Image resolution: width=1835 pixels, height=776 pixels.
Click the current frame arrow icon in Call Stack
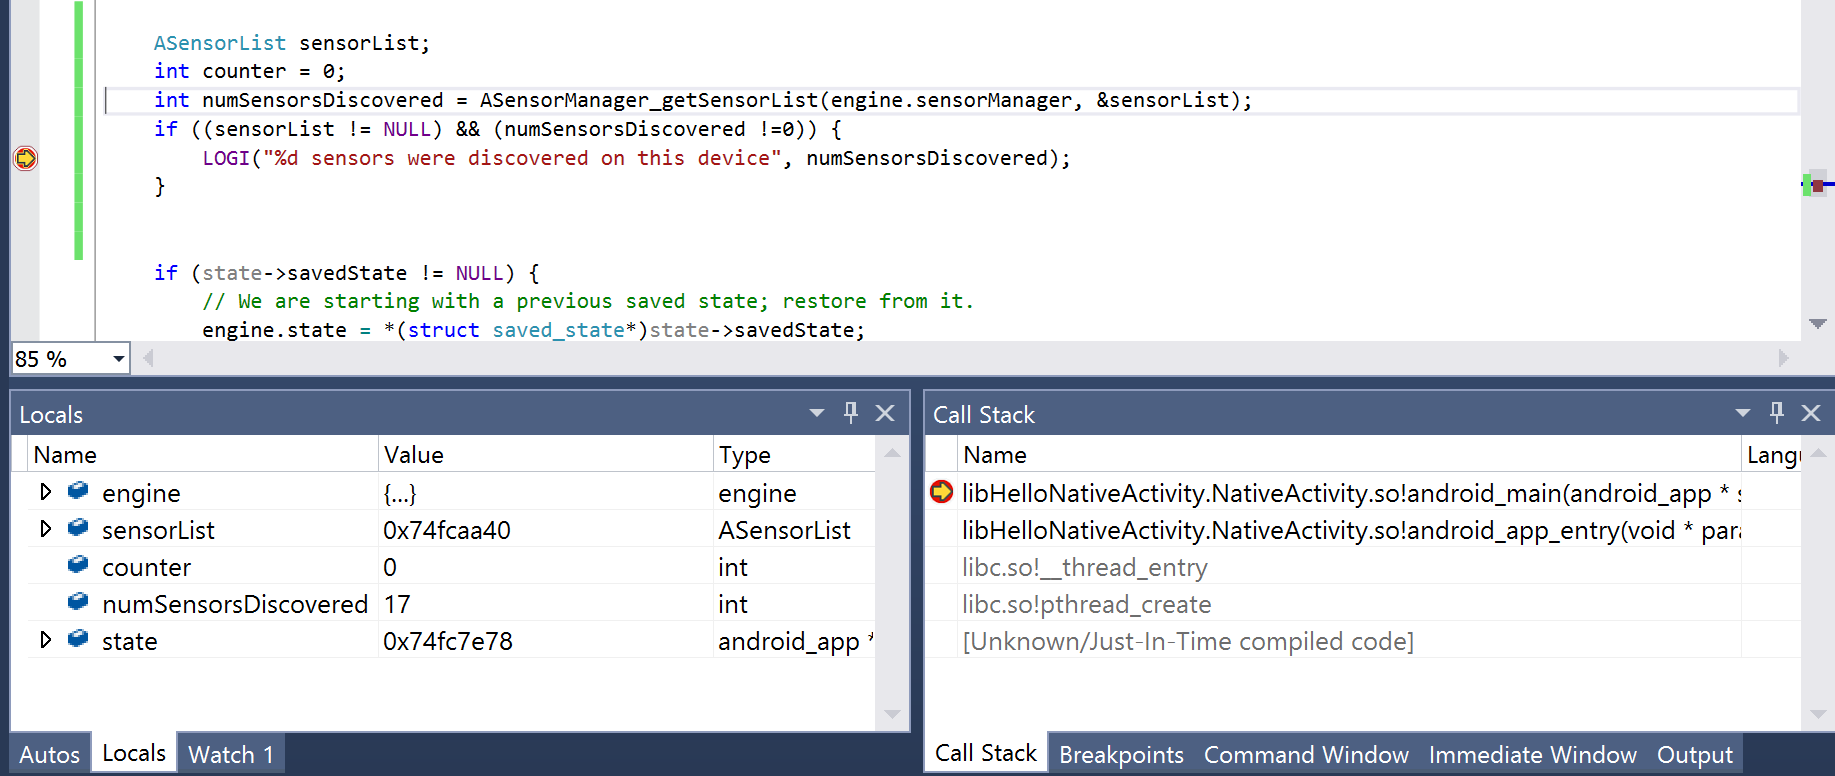(x=941, y=492)
